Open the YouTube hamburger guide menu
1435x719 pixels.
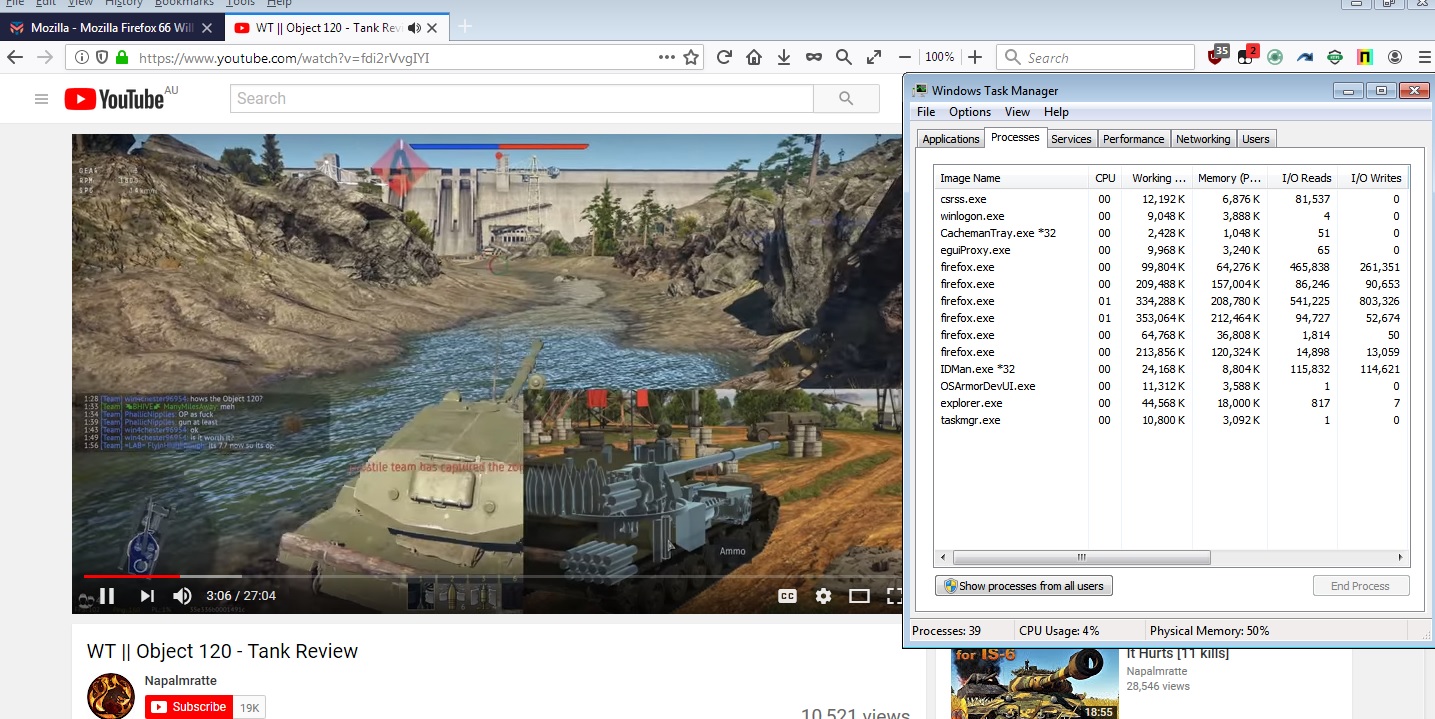(41, 99)
